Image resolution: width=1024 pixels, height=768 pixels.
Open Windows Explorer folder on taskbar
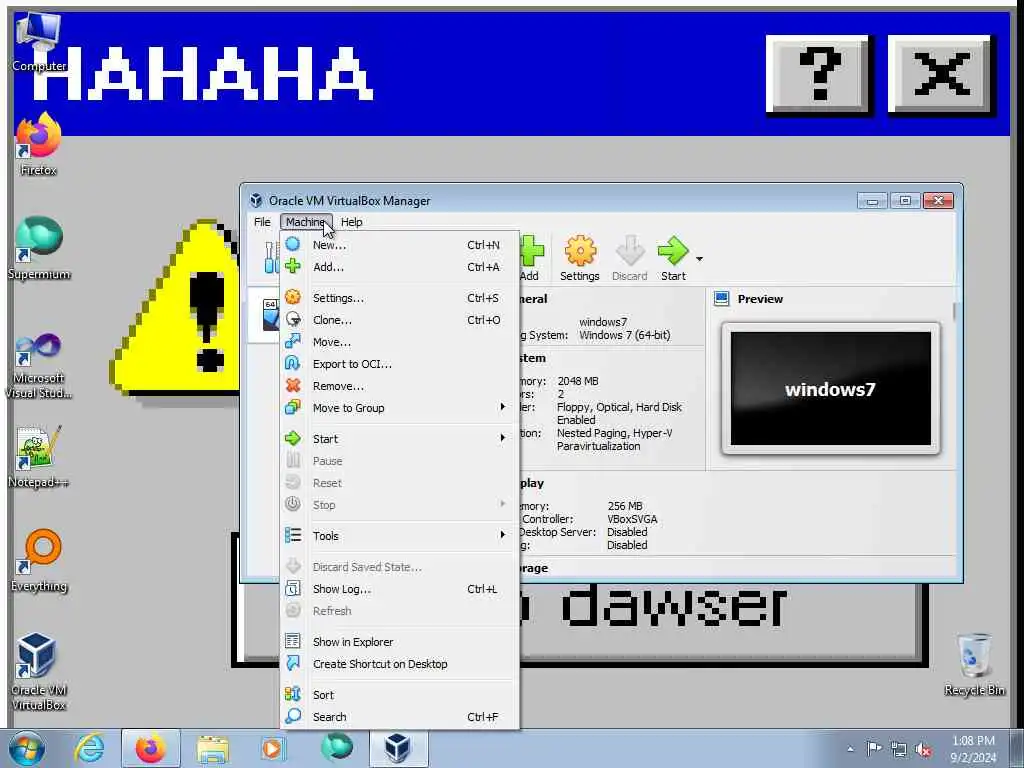[212, 748]
